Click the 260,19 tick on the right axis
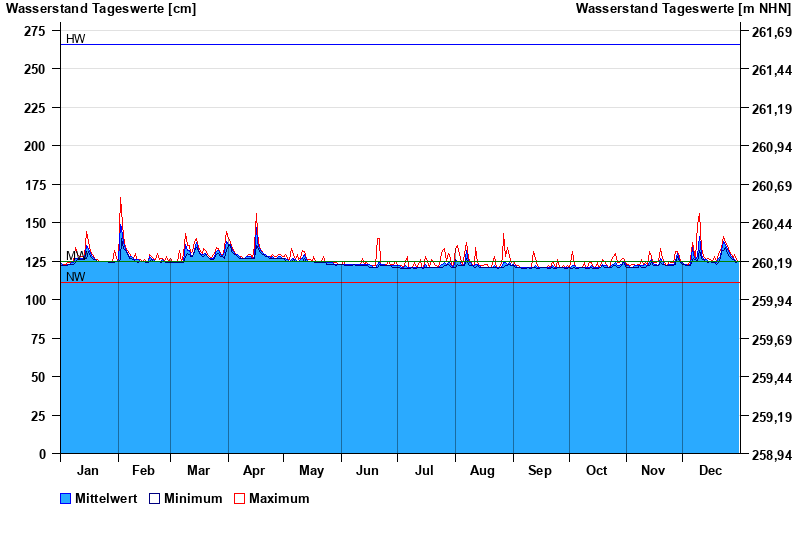800x550 pixels. coord(770,263)
